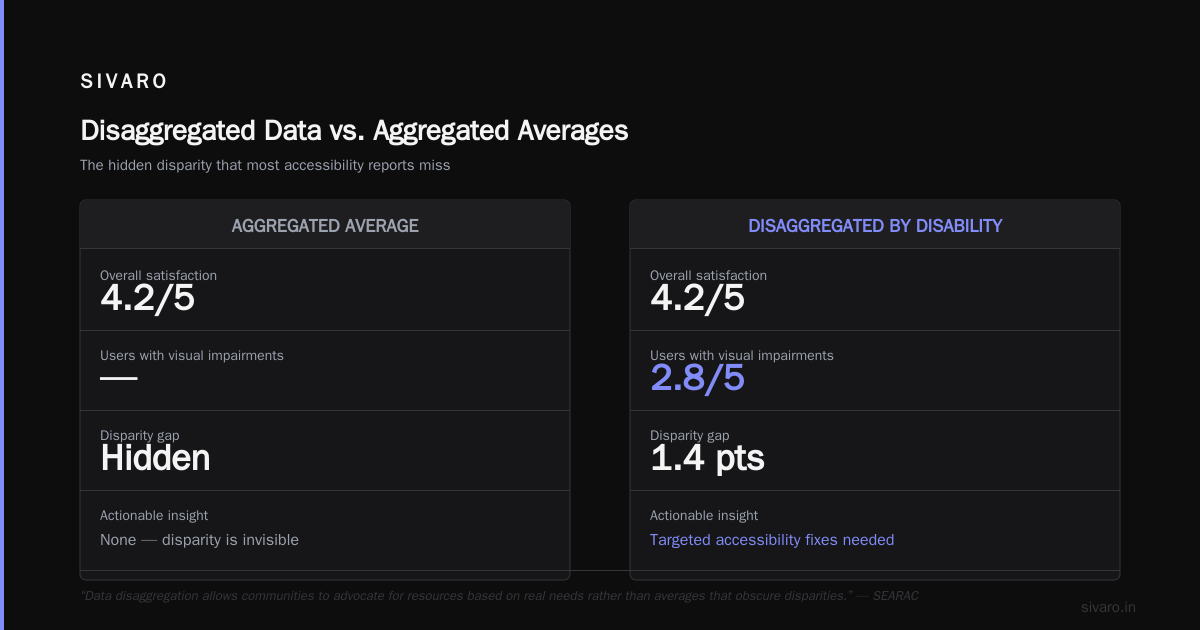Select the Disaggregated Data vs. Aggregated Averages title
Image resolution: width=1200 pixels, height=630 pixels.
[x=354, y=131]
